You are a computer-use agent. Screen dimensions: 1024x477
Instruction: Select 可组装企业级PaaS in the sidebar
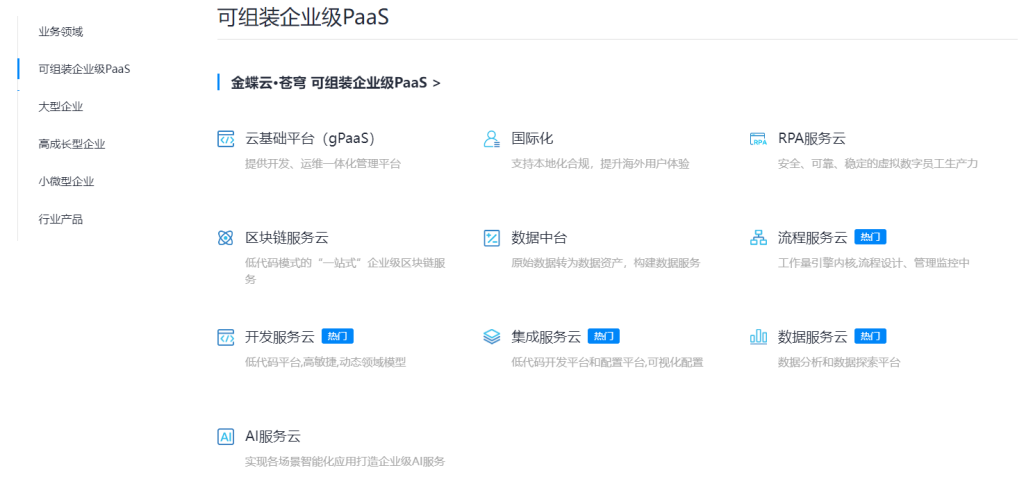point(84,69)
